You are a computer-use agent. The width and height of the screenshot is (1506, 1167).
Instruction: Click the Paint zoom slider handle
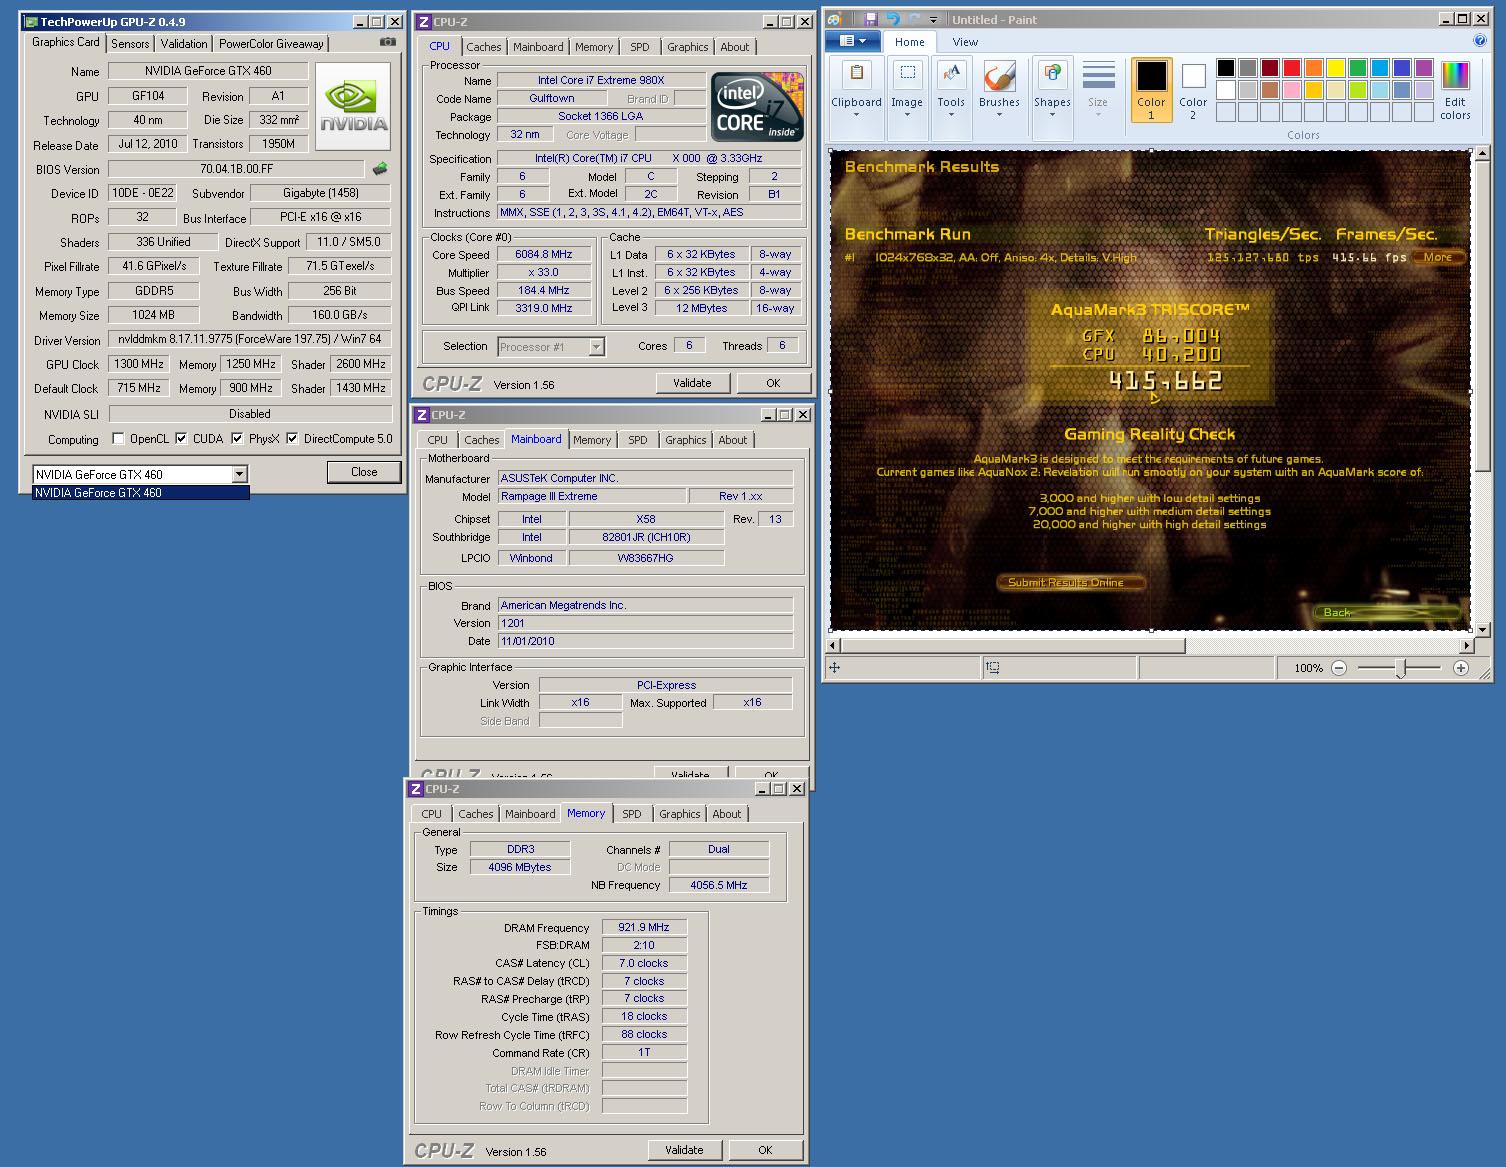(1400, 668)
